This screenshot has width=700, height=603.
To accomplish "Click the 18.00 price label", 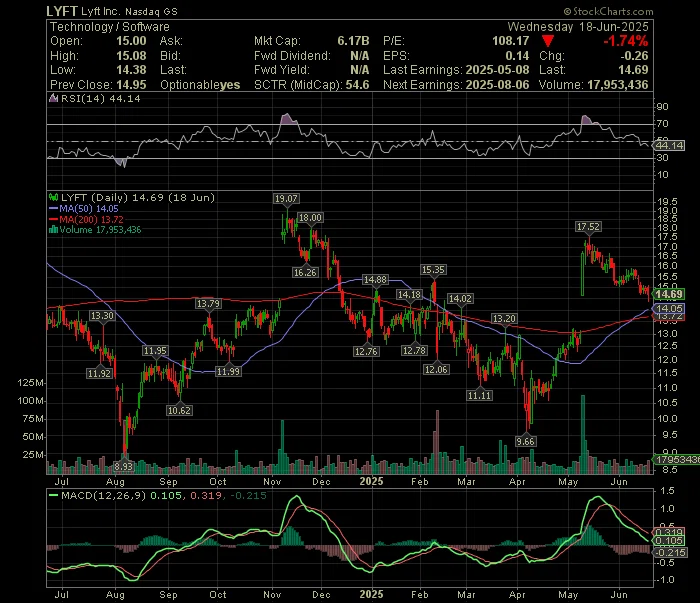I will point(310,218).
